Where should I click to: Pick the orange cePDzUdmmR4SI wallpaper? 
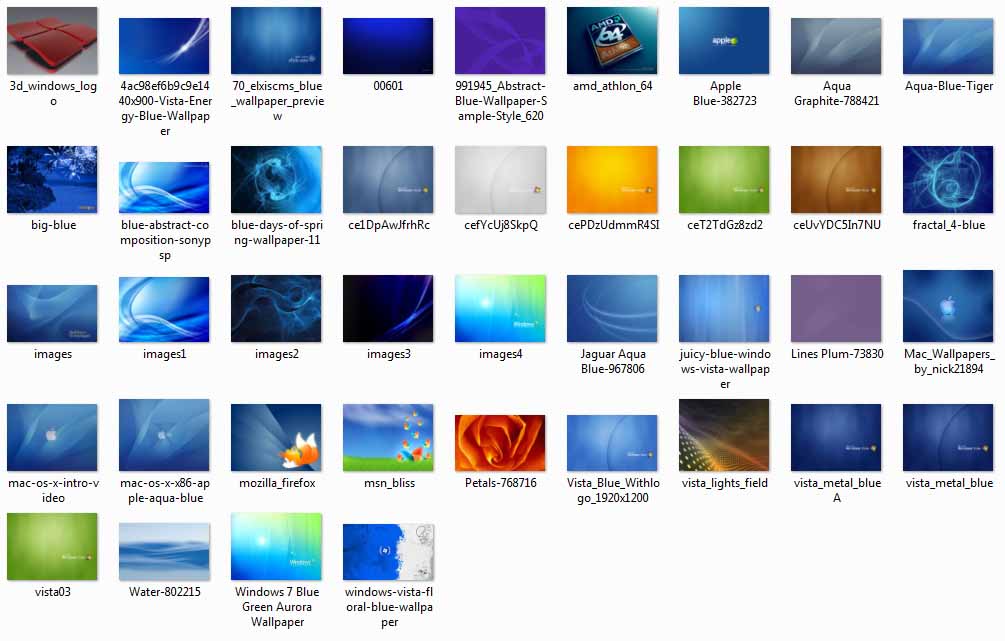pos(612,180)
